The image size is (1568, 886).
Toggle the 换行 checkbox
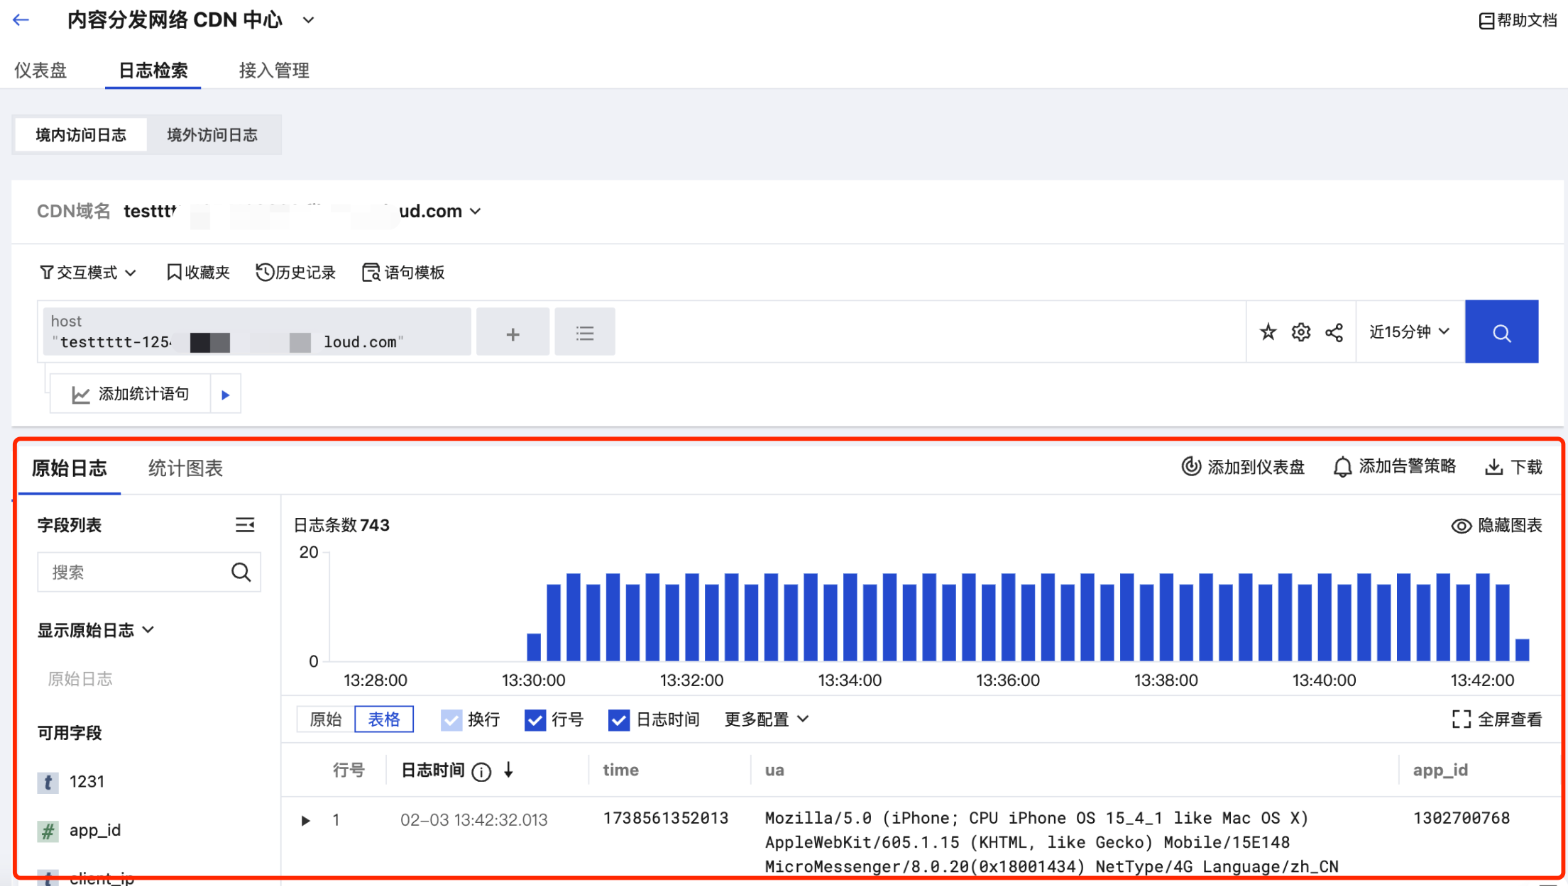[452, 720]
